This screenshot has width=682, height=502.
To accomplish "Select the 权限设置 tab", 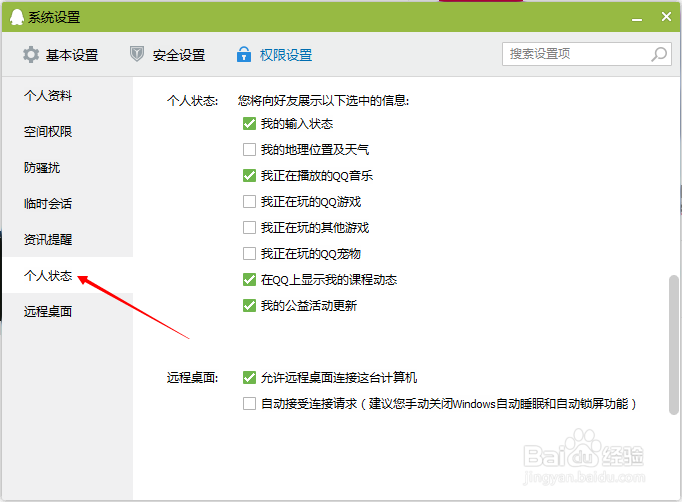I will pyautogui.click(x=274, y=55).
